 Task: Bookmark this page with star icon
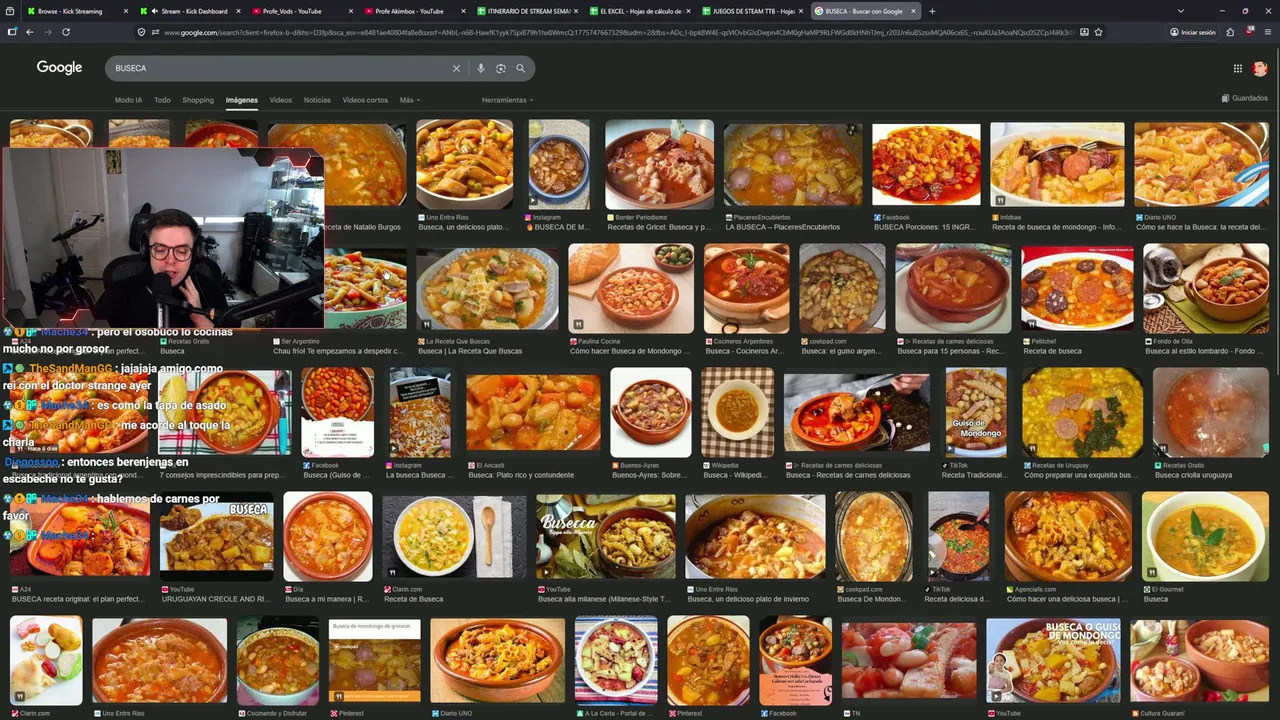(x=1098, y=32)
